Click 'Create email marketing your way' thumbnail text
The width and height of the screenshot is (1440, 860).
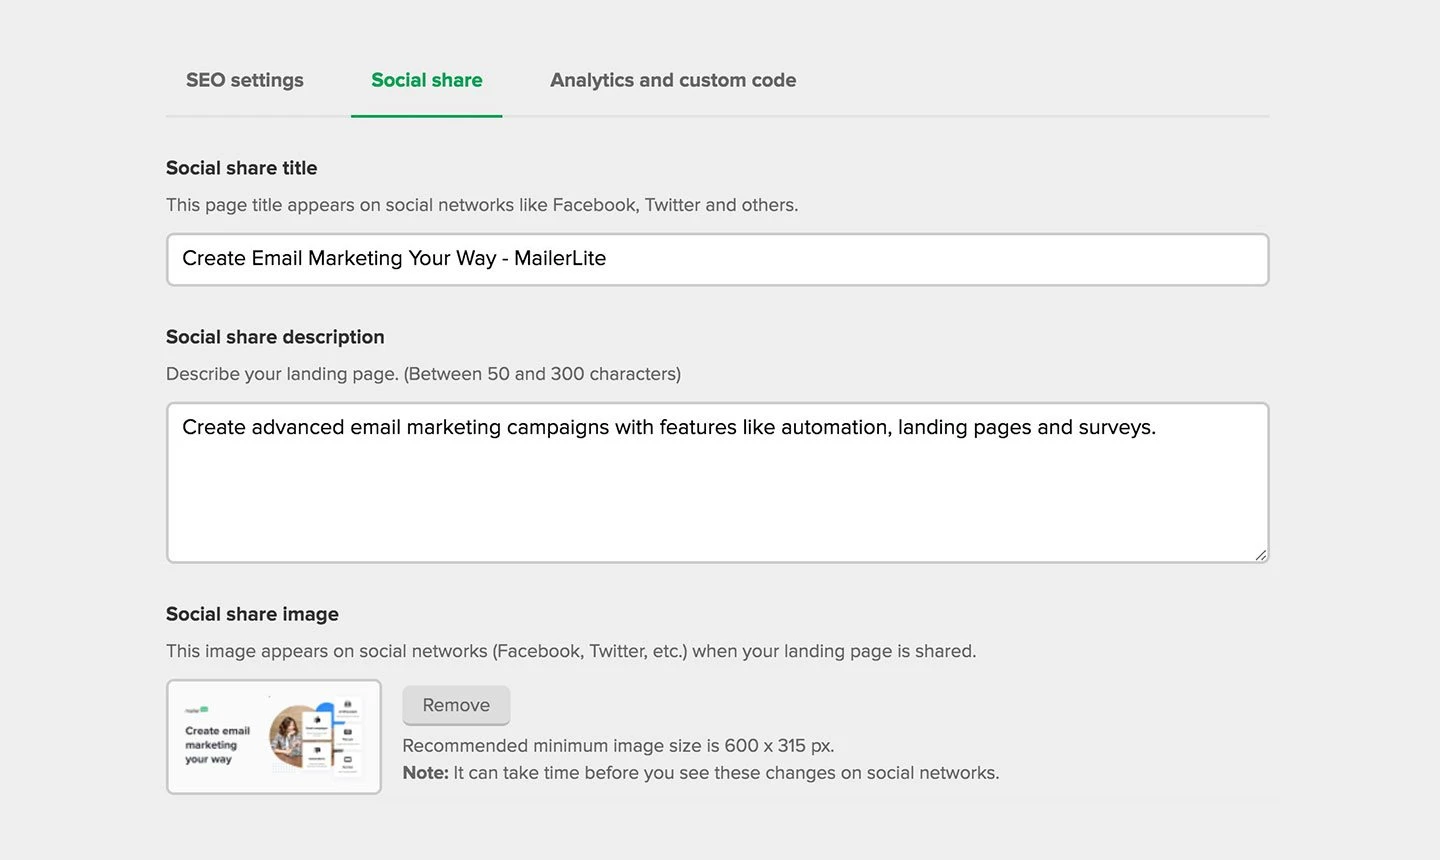217,745
